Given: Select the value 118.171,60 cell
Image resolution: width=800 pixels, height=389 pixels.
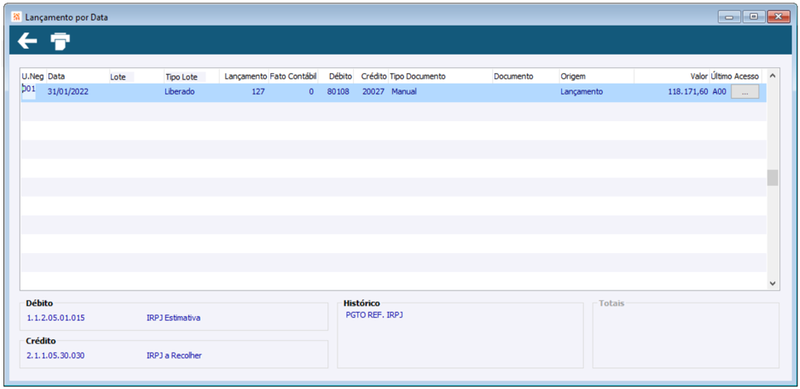Looking at the screenshot, I should tap(687, 92).
